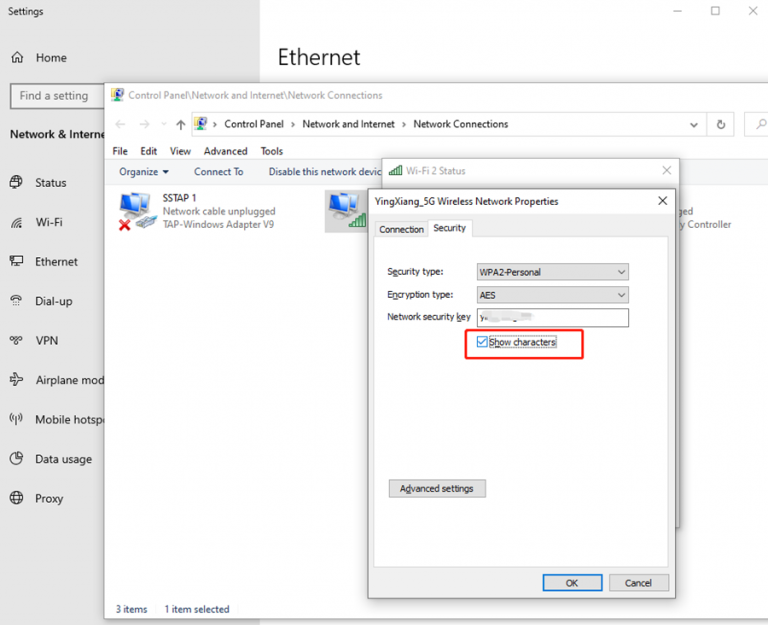The height and width of the screenshot is (625, 768).
Task: Click the OK button
Action: tap(572, 583)
